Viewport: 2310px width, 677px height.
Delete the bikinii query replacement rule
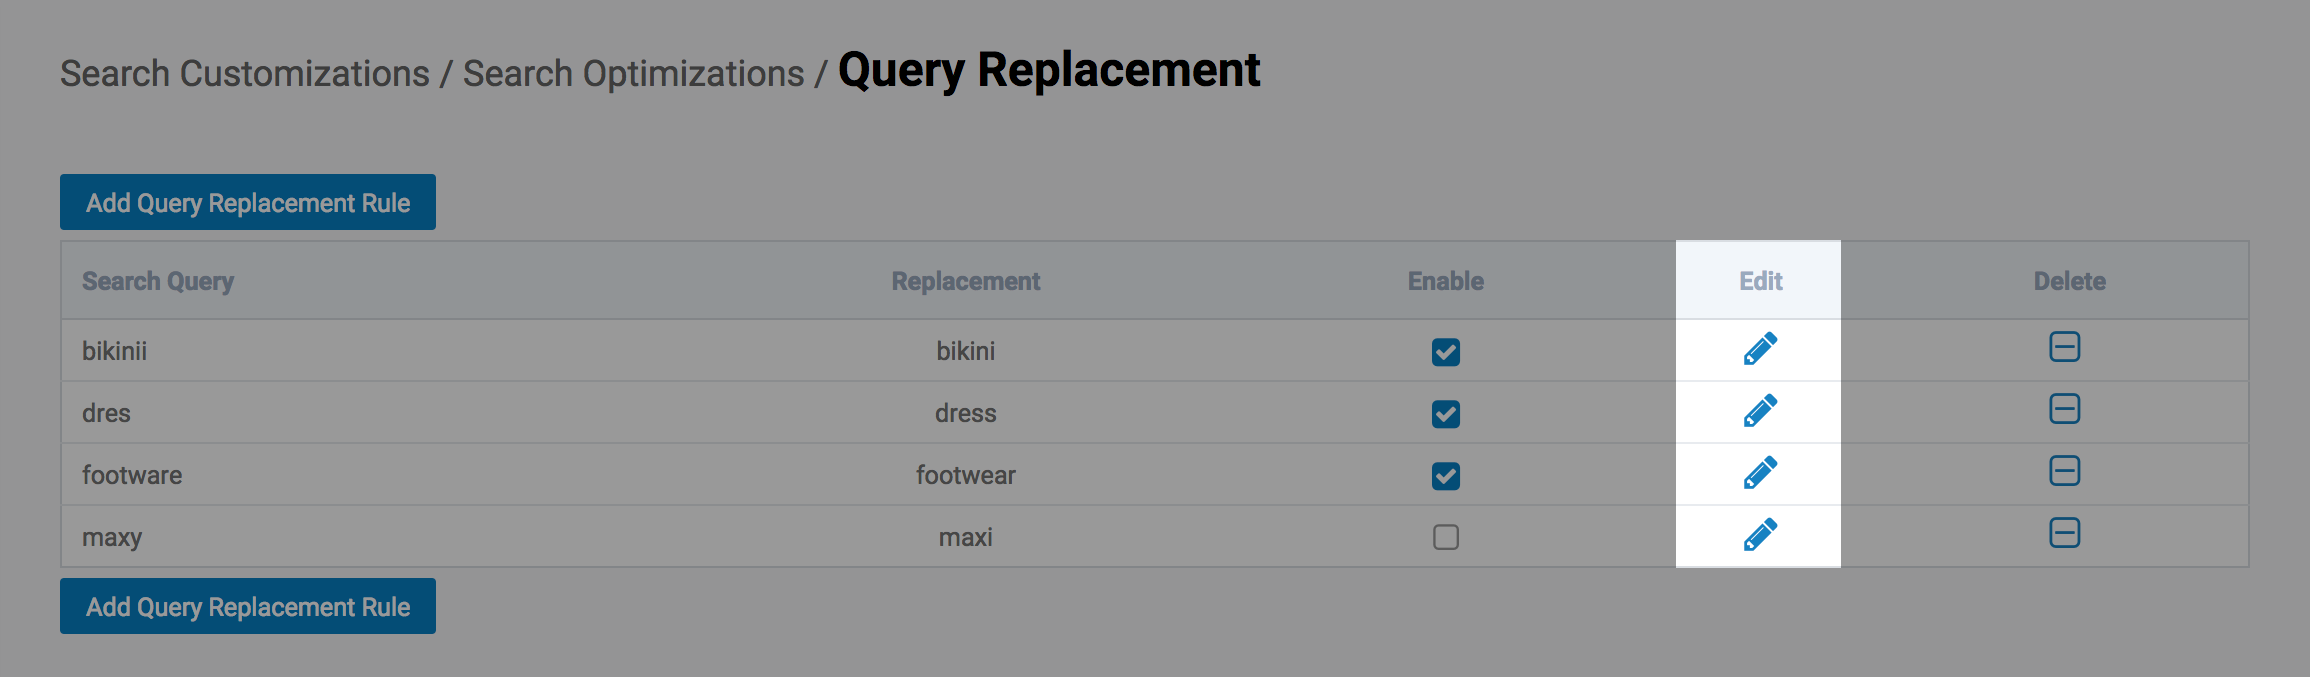pyautogui.click(x=2064, y=347)
